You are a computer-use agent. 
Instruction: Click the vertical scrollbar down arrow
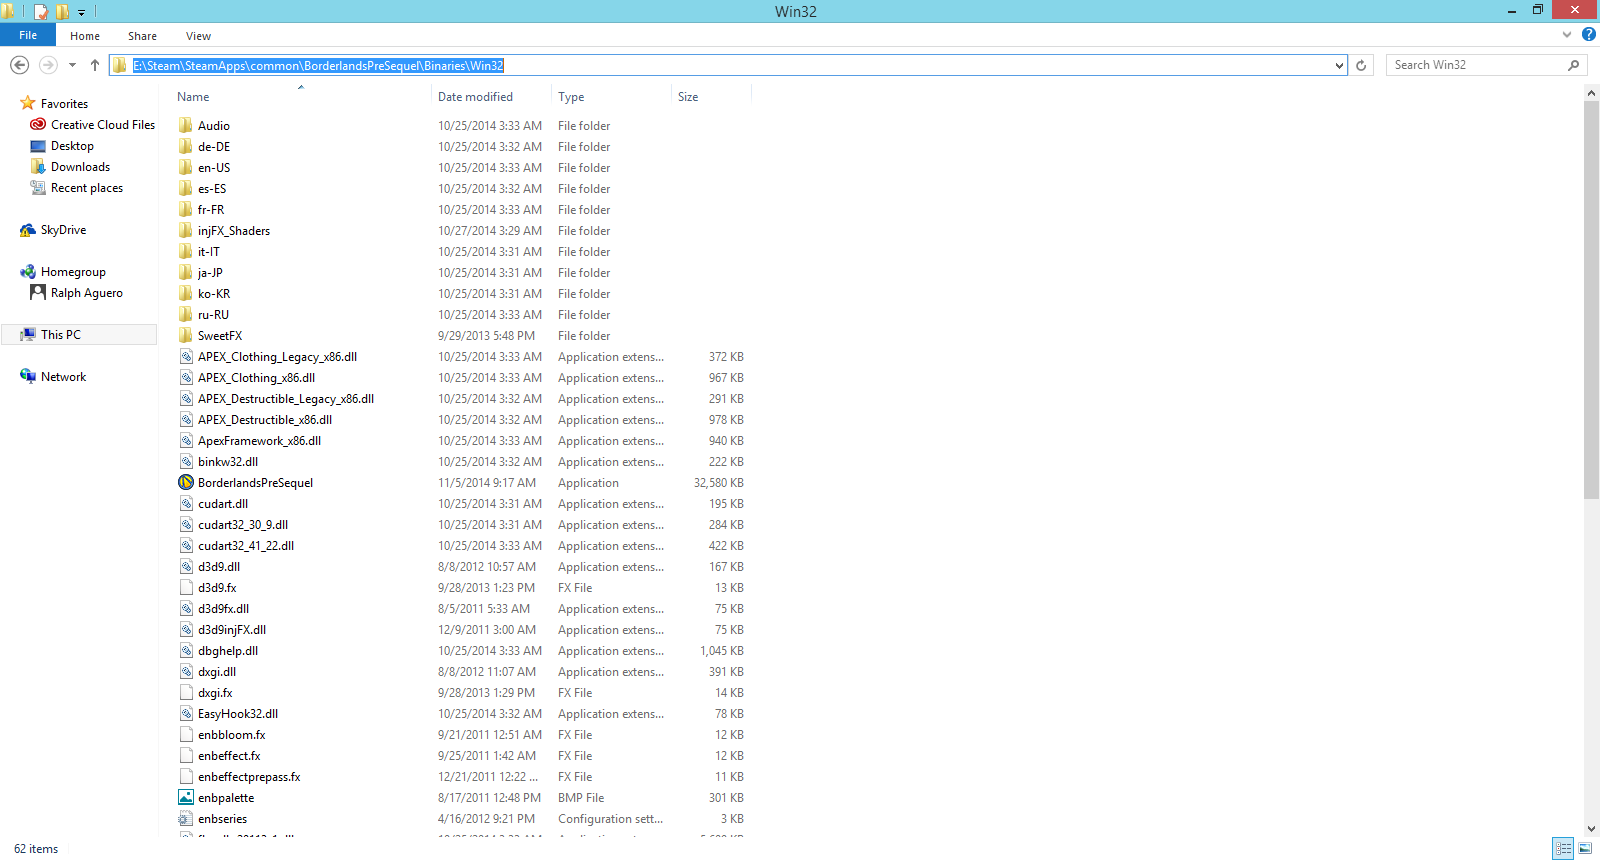pos(1592,829)
